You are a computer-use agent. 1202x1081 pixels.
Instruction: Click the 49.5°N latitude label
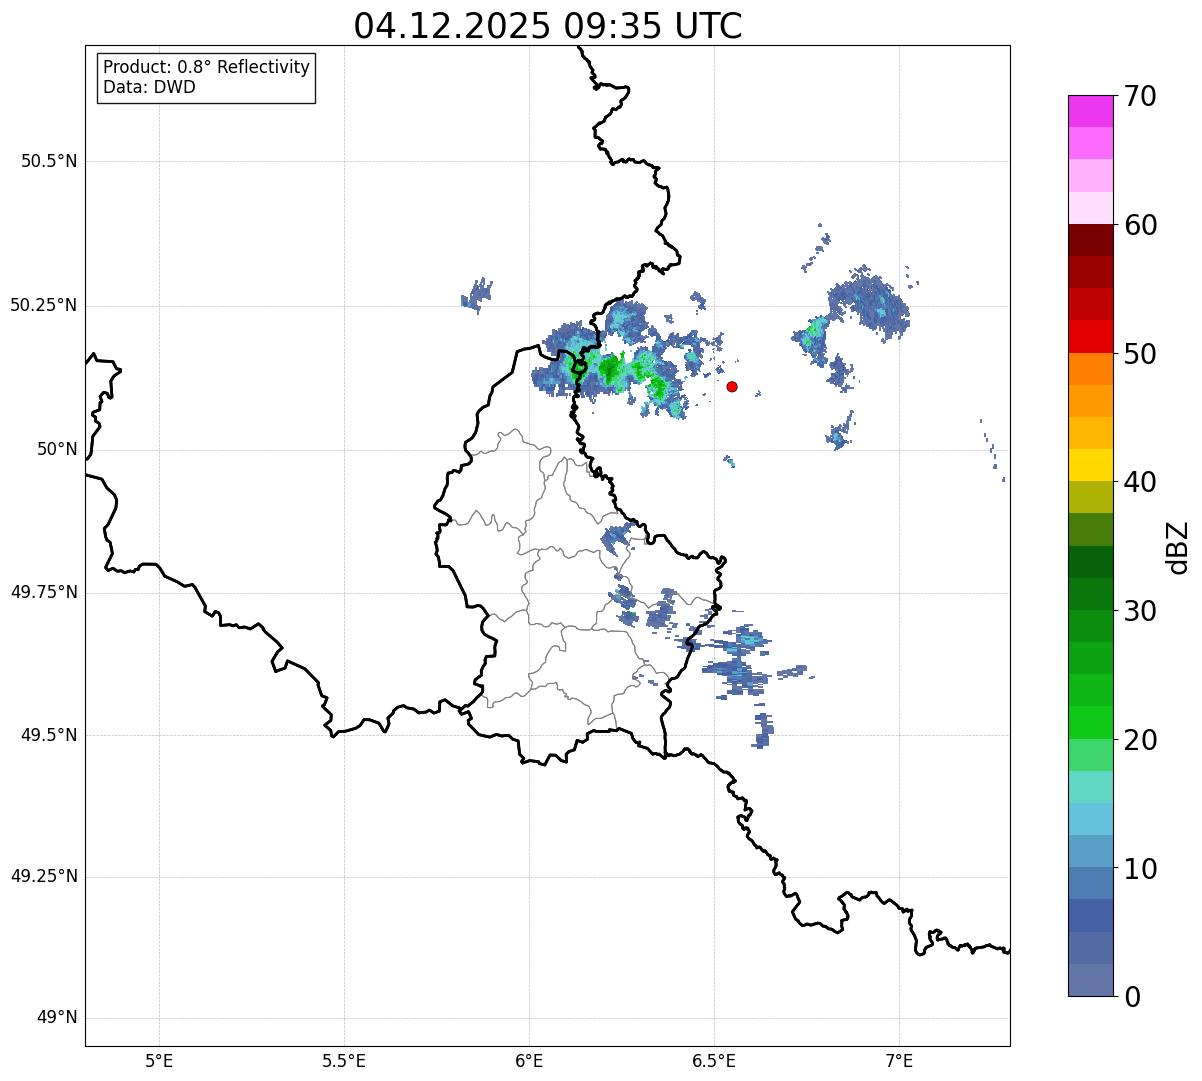[x=49, y=735]
